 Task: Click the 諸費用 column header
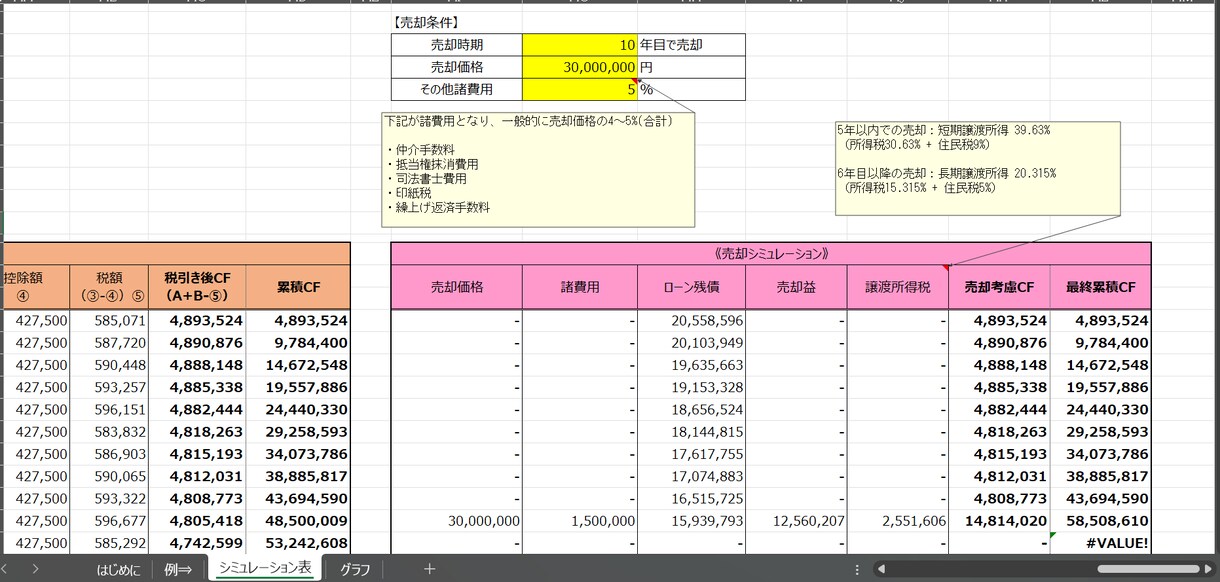click(579, 287)
